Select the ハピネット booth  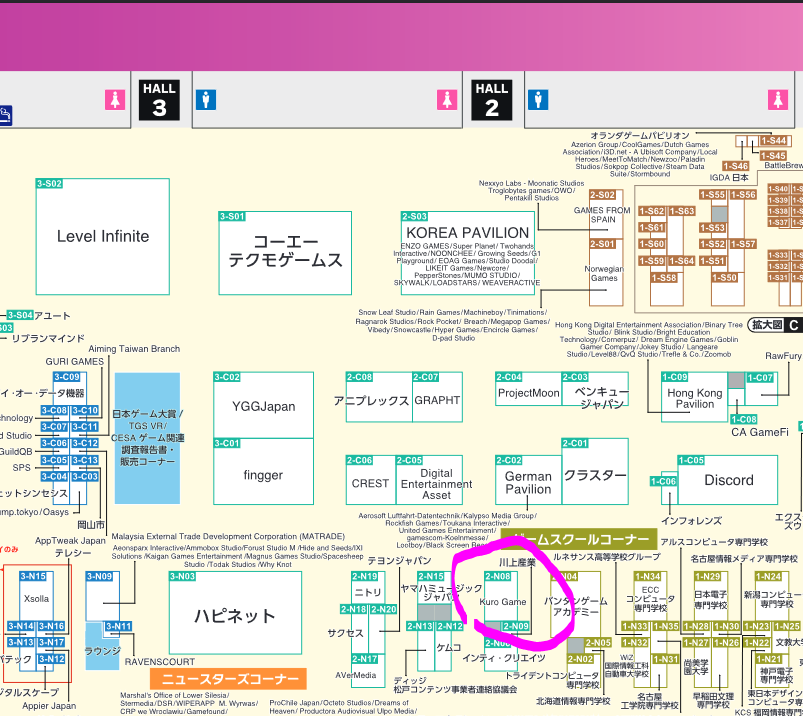(235, 613)
